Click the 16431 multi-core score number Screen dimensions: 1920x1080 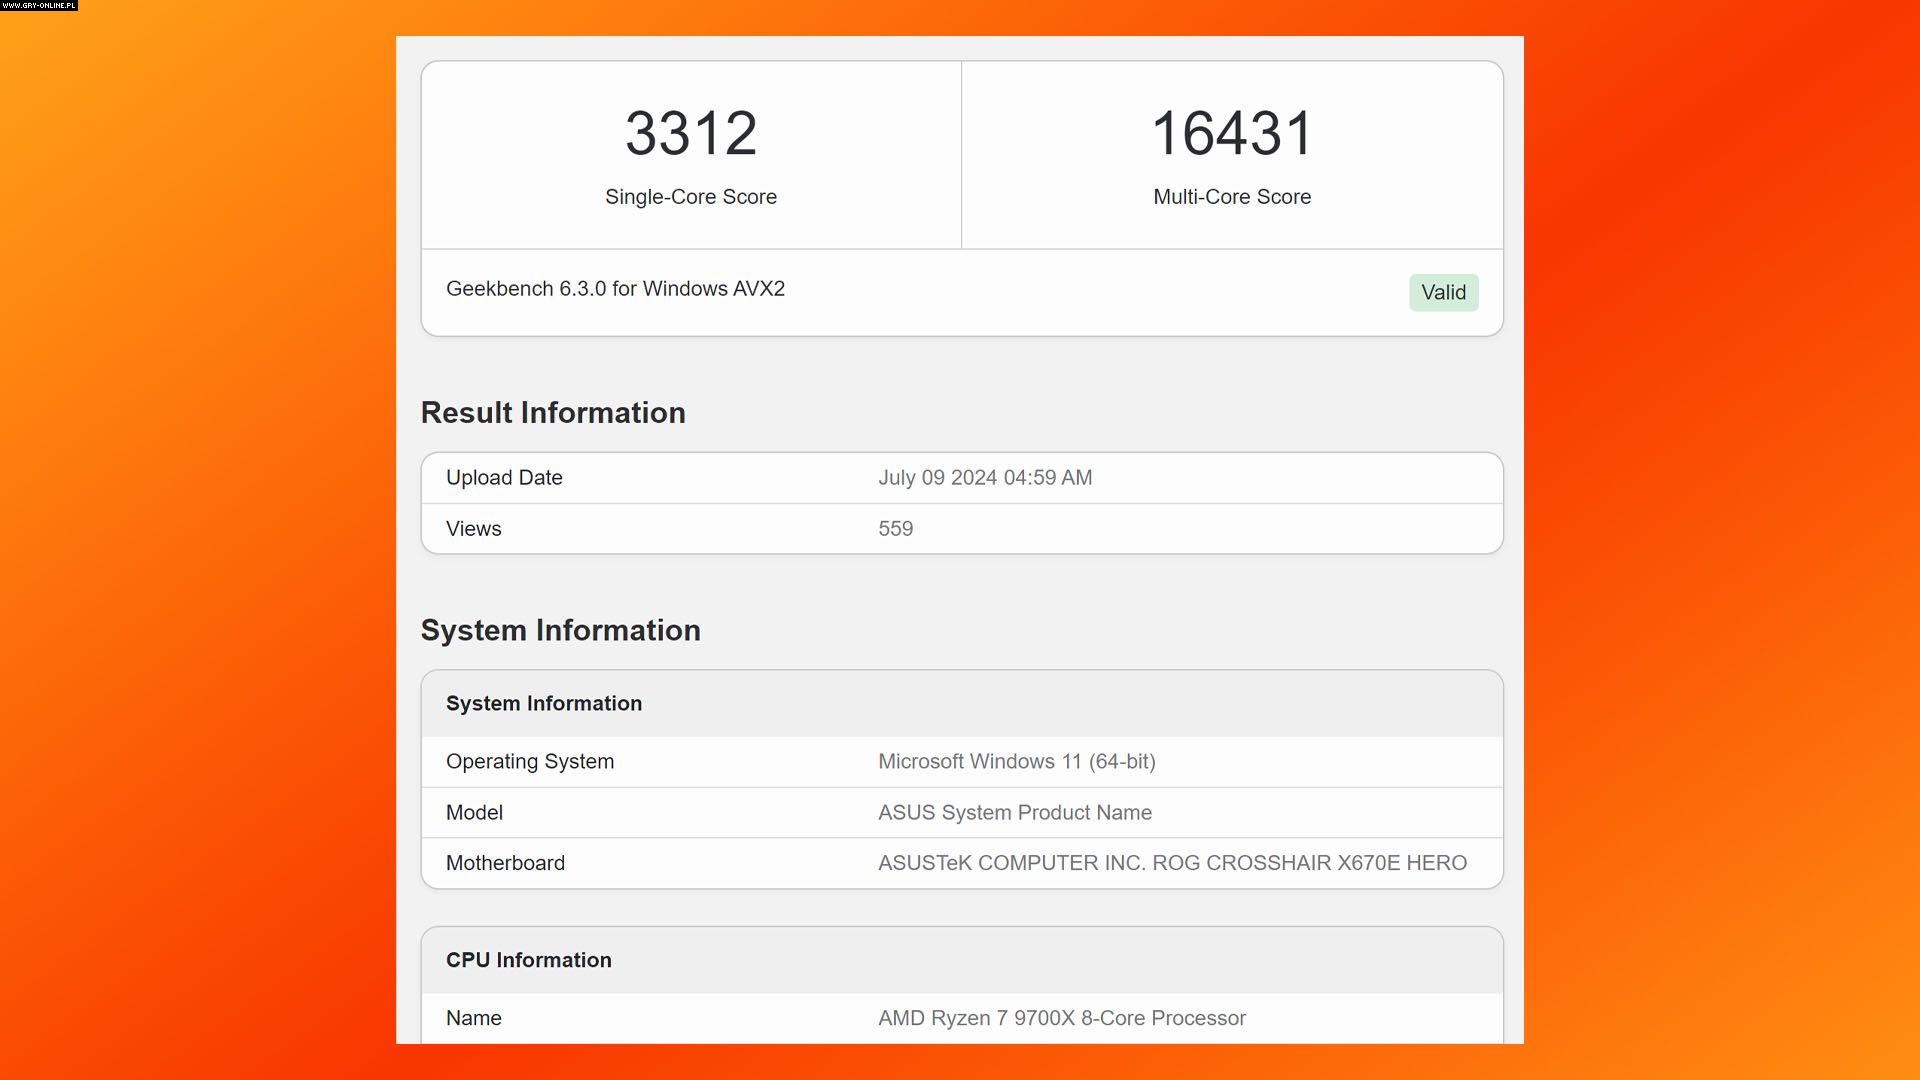(x=1231, y=134)
